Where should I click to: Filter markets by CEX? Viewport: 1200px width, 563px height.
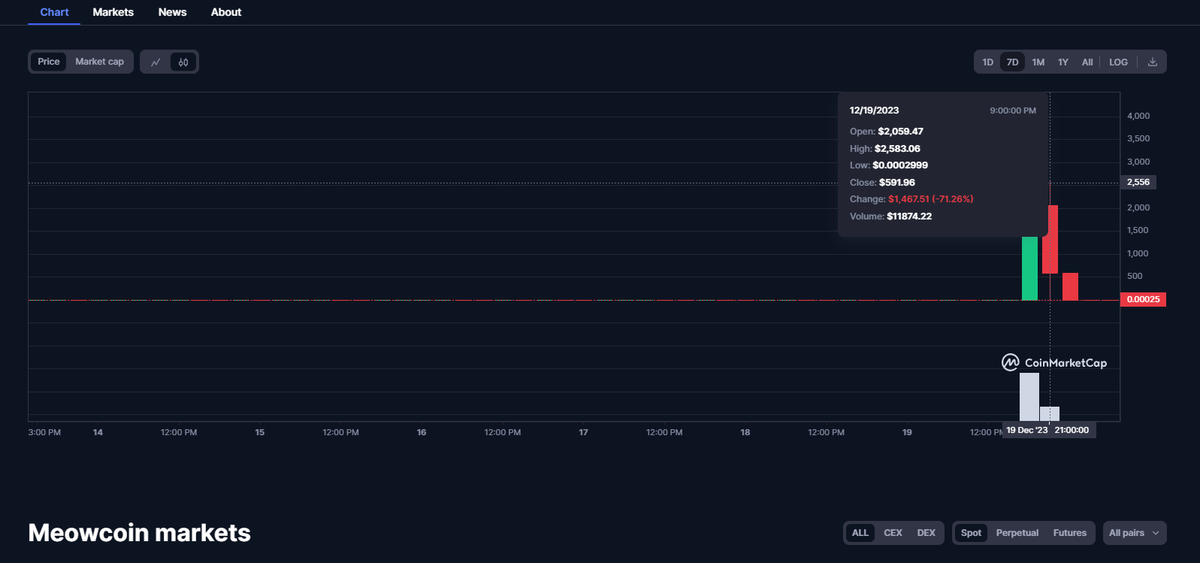[893, 533]
